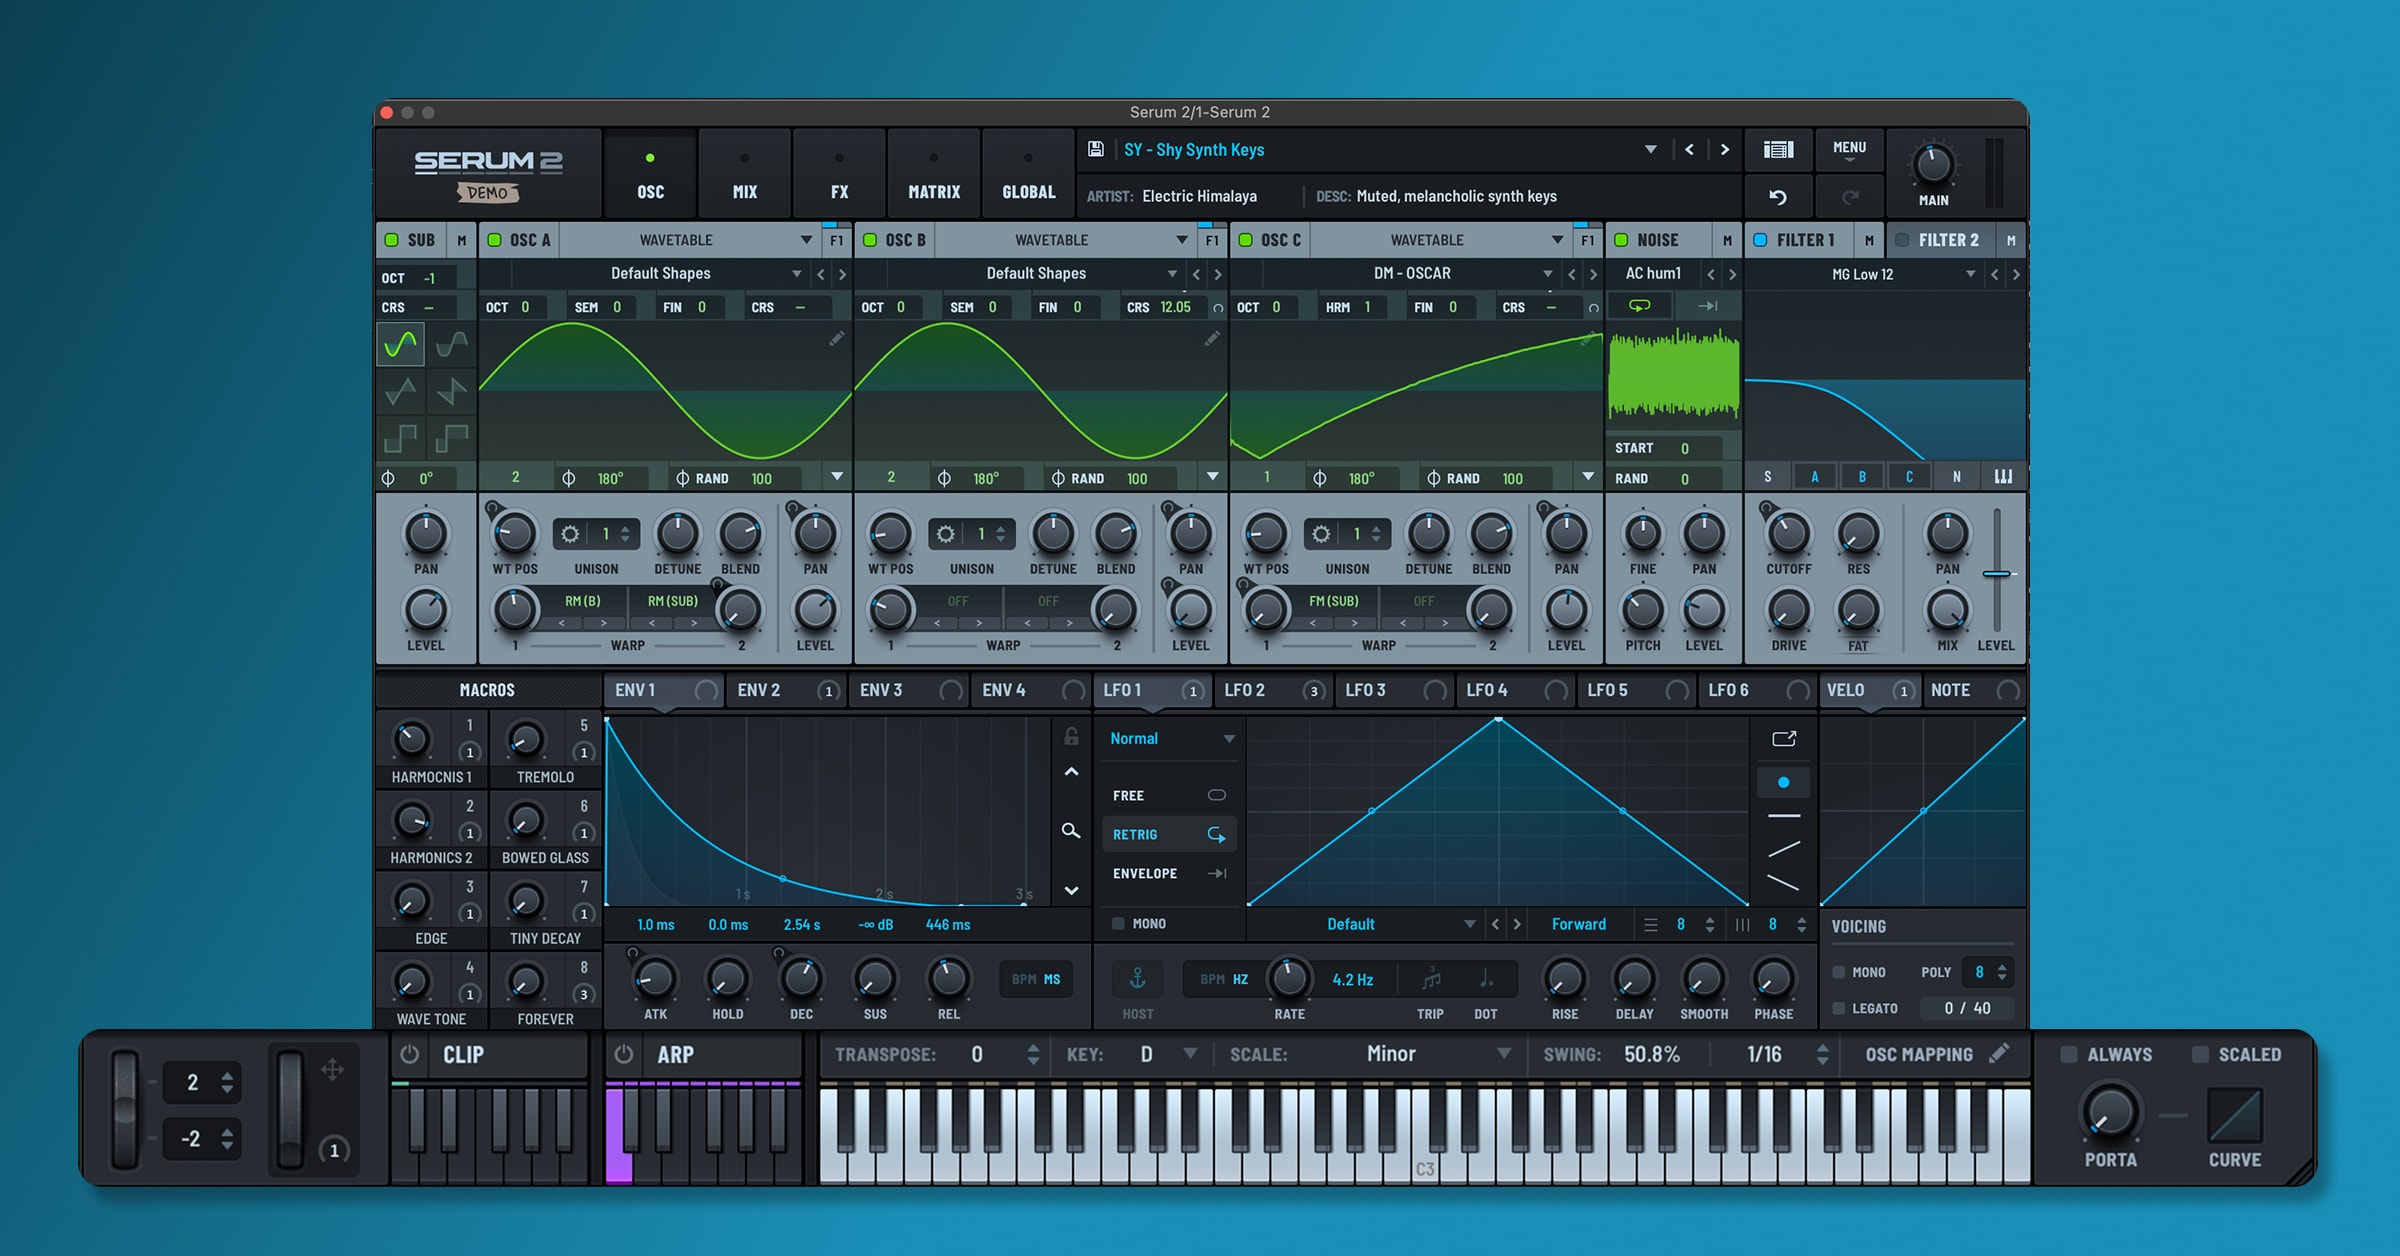Open OSC A unison settings gear

tap(570, 534)
